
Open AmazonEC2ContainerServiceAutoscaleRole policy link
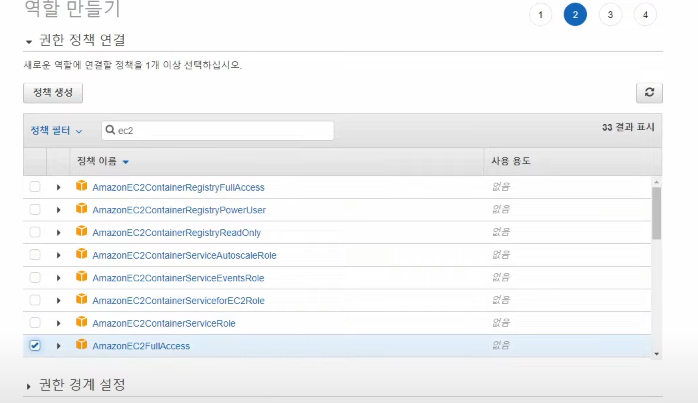[184, 256]
